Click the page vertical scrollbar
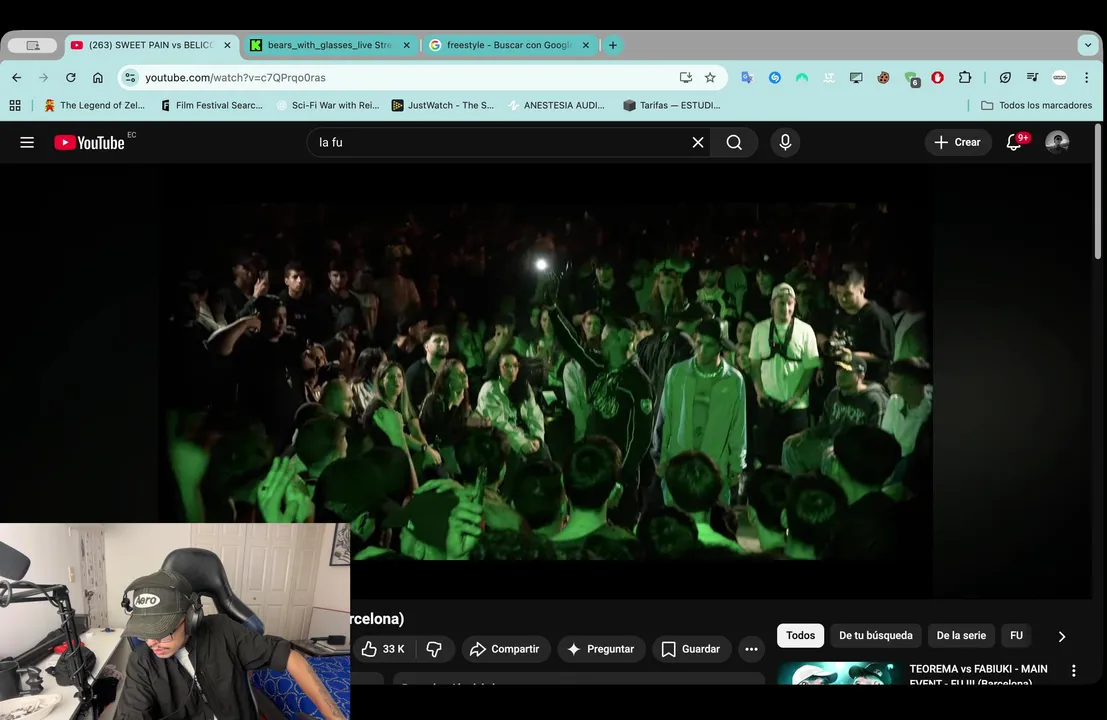1107x720 pixels. click(x=1098, y=191)
